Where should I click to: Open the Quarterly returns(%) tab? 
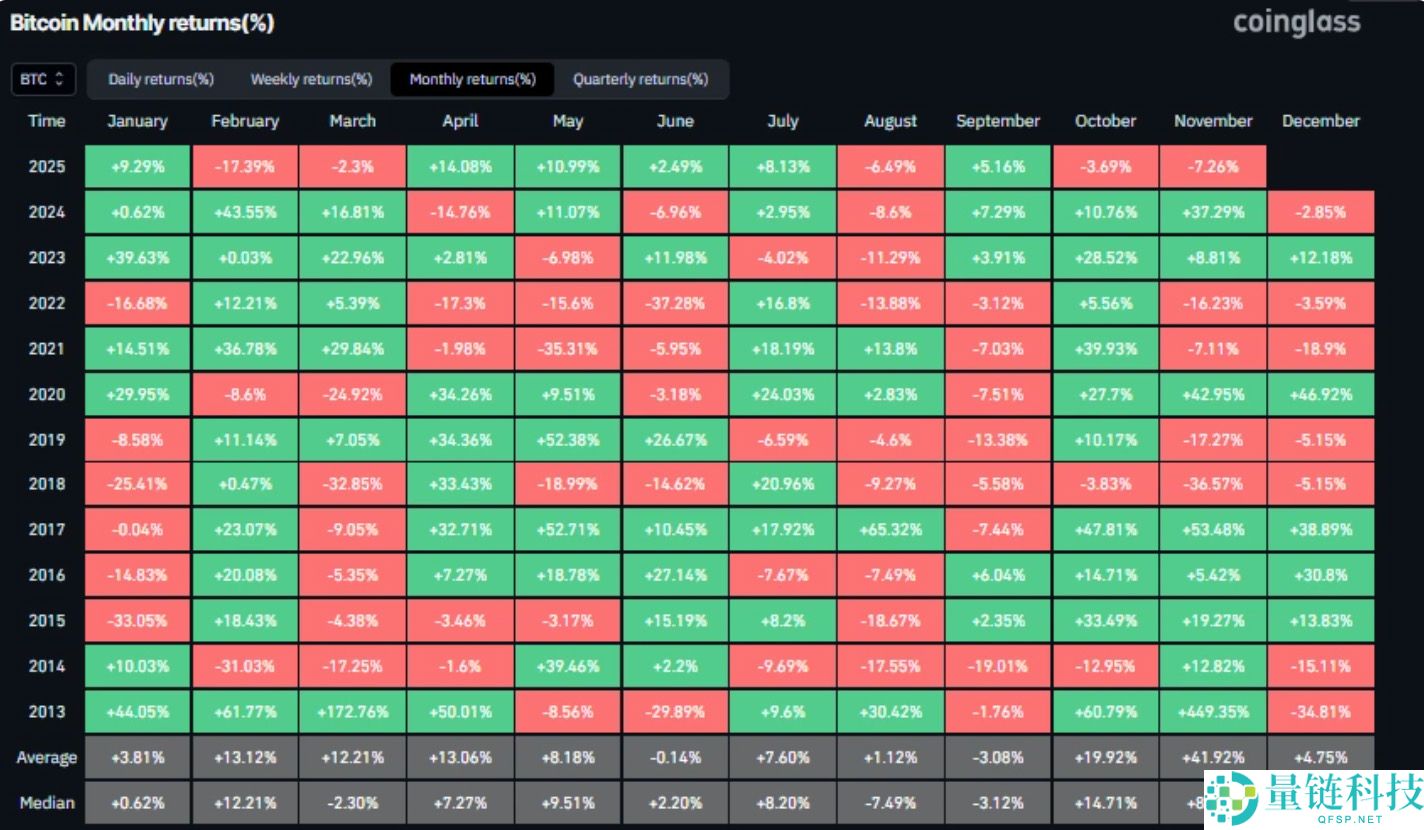pyautogui.click(x=640, y=79)
